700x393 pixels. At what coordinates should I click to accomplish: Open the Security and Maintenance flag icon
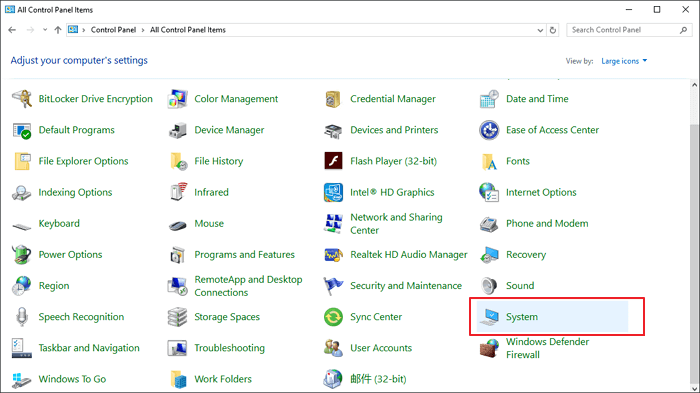pos(333,286)
